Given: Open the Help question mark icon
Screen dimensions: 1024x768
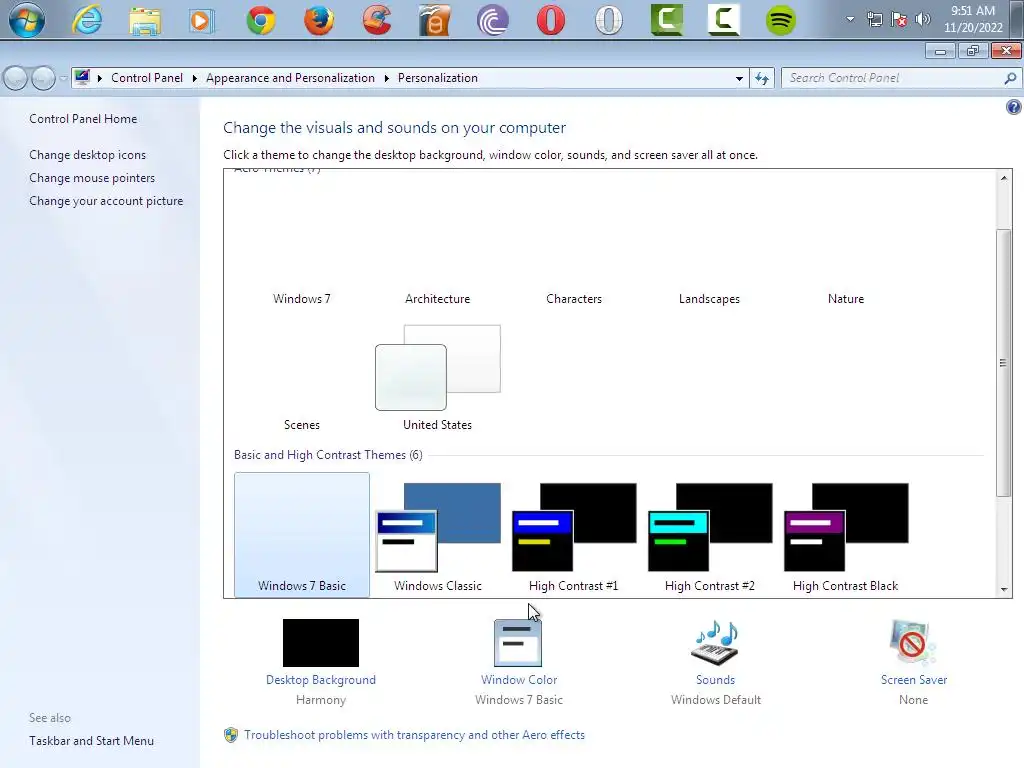Looking at the screenshot, I should pyautogui.click(x=1014, y=107).
